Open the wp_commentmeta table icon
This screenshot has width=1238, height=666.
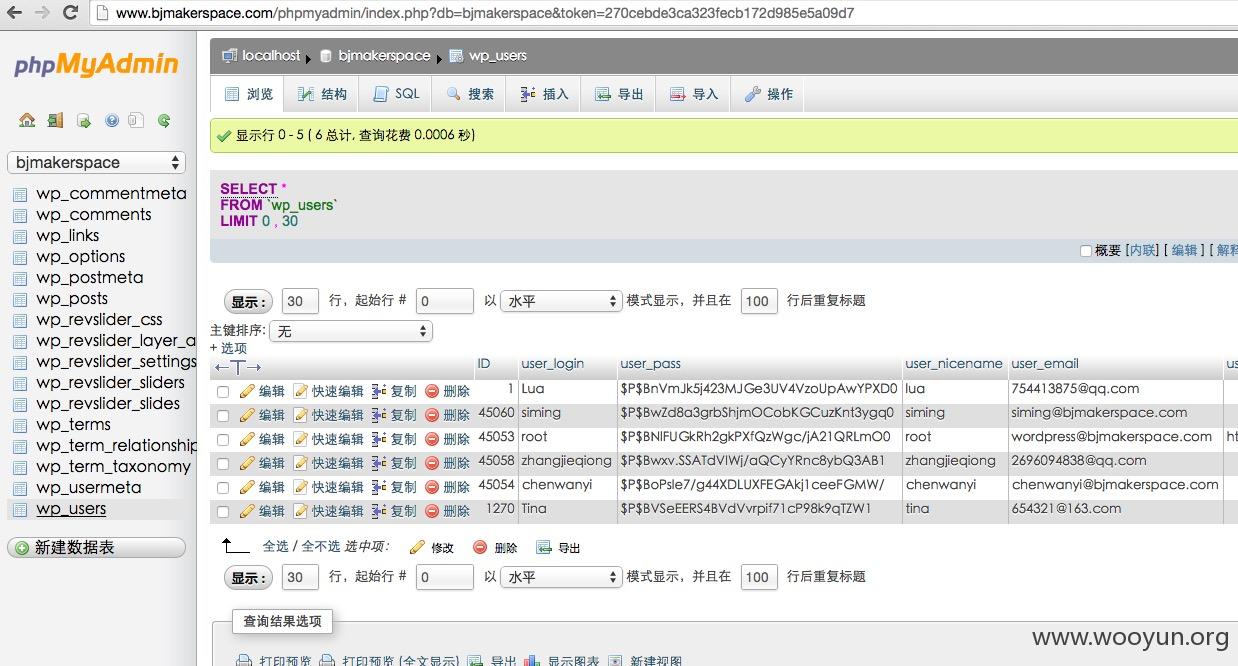coord(20,194)
